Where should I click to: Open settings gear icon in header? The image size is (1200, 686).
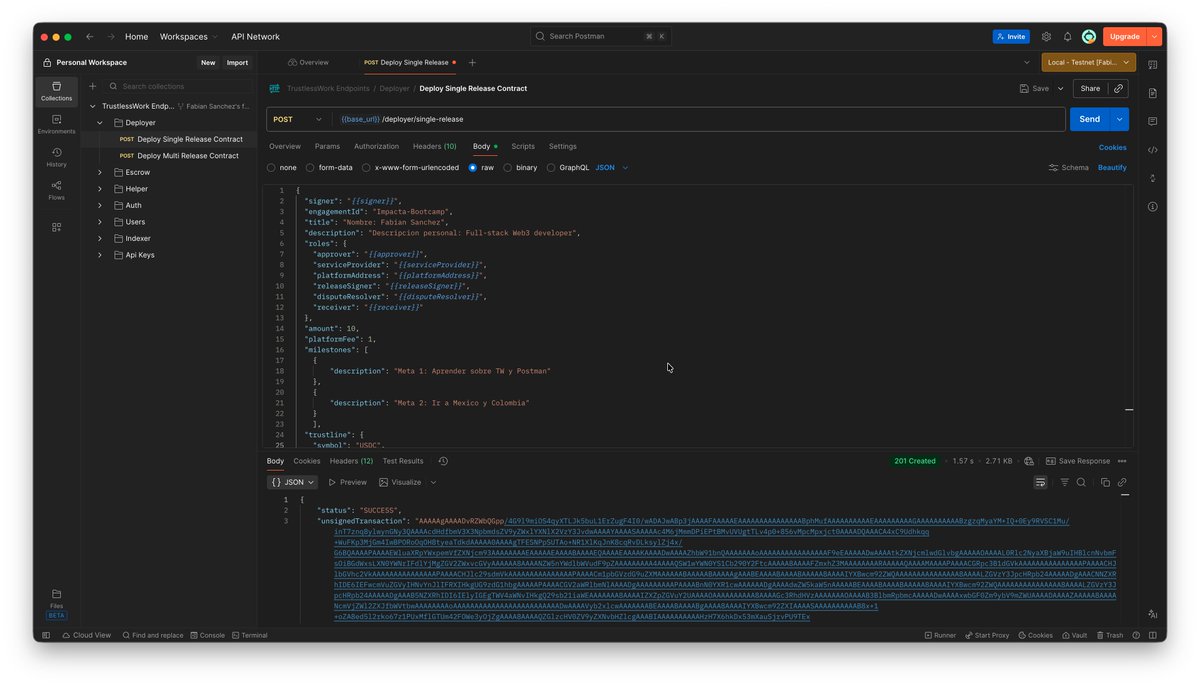1046,36
